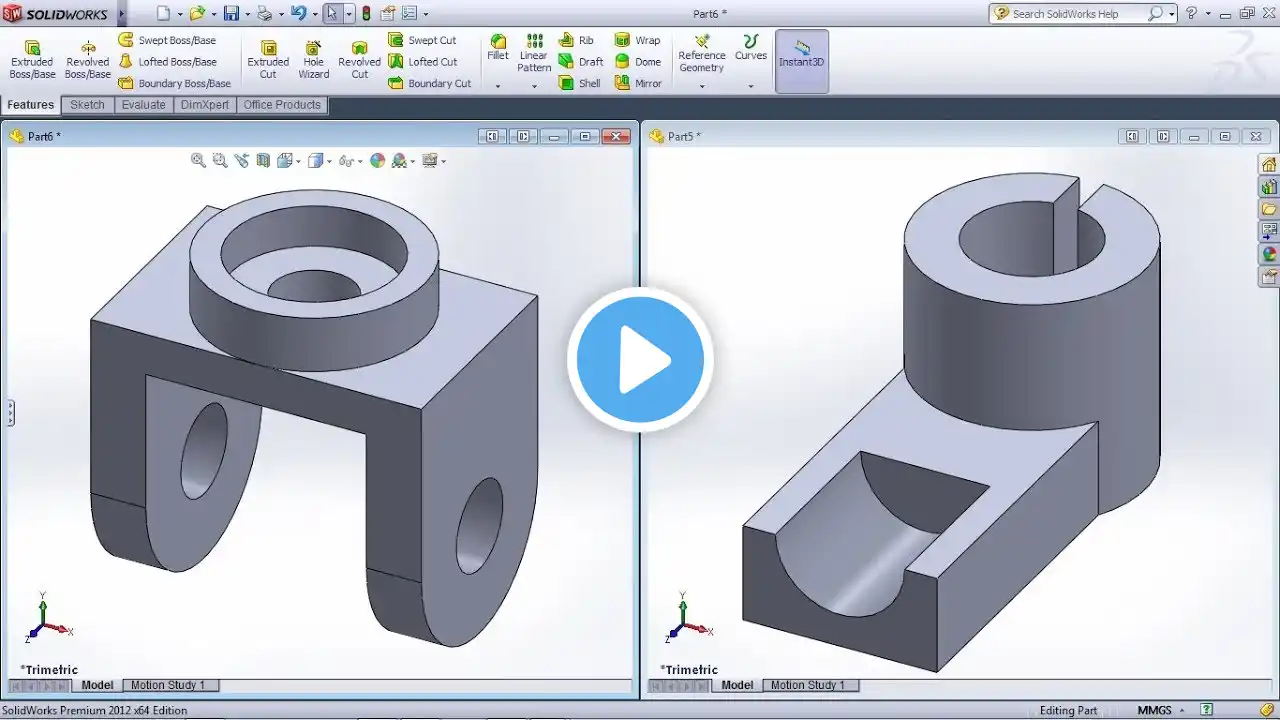Open the Options icon in top toolbar

pyautogui.click(x=408, y=13)
